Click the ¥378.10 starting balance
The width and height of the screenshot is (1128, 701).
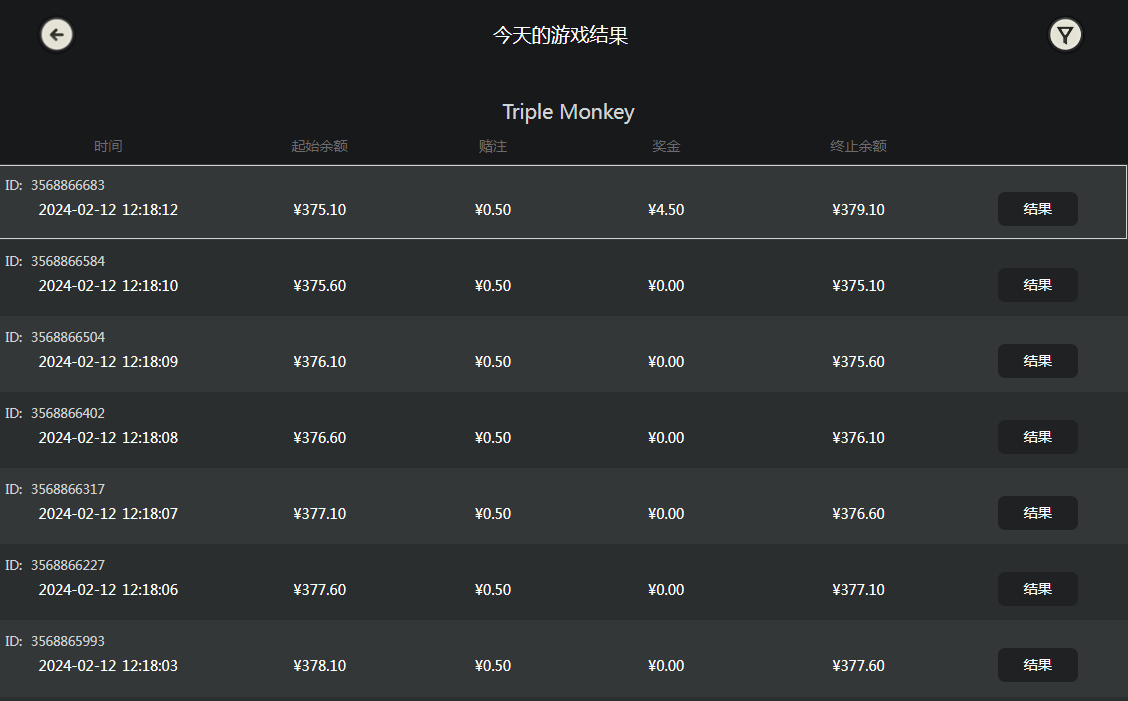tap(319, 666)
